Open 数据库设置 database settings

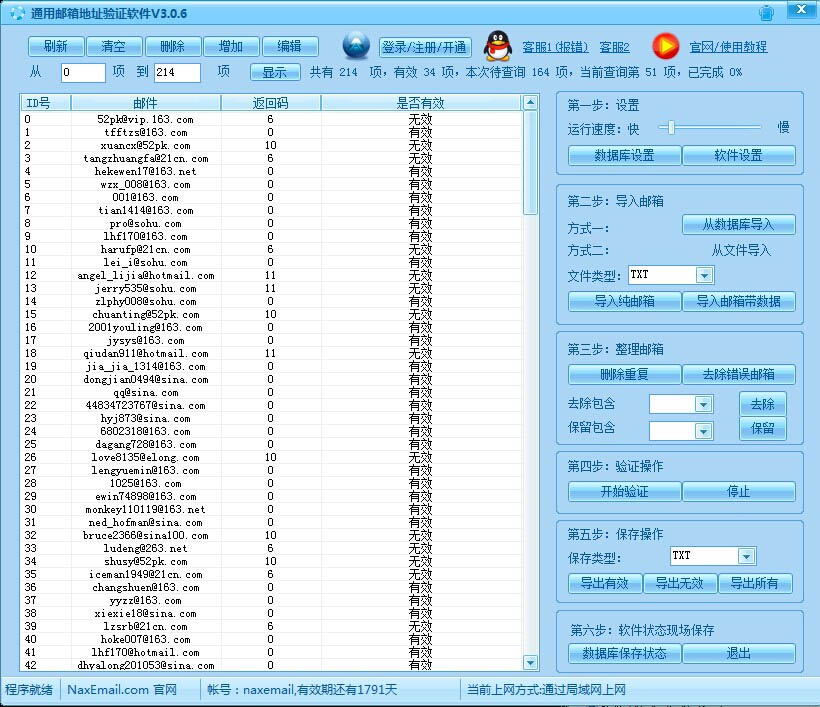click(624, 155)
